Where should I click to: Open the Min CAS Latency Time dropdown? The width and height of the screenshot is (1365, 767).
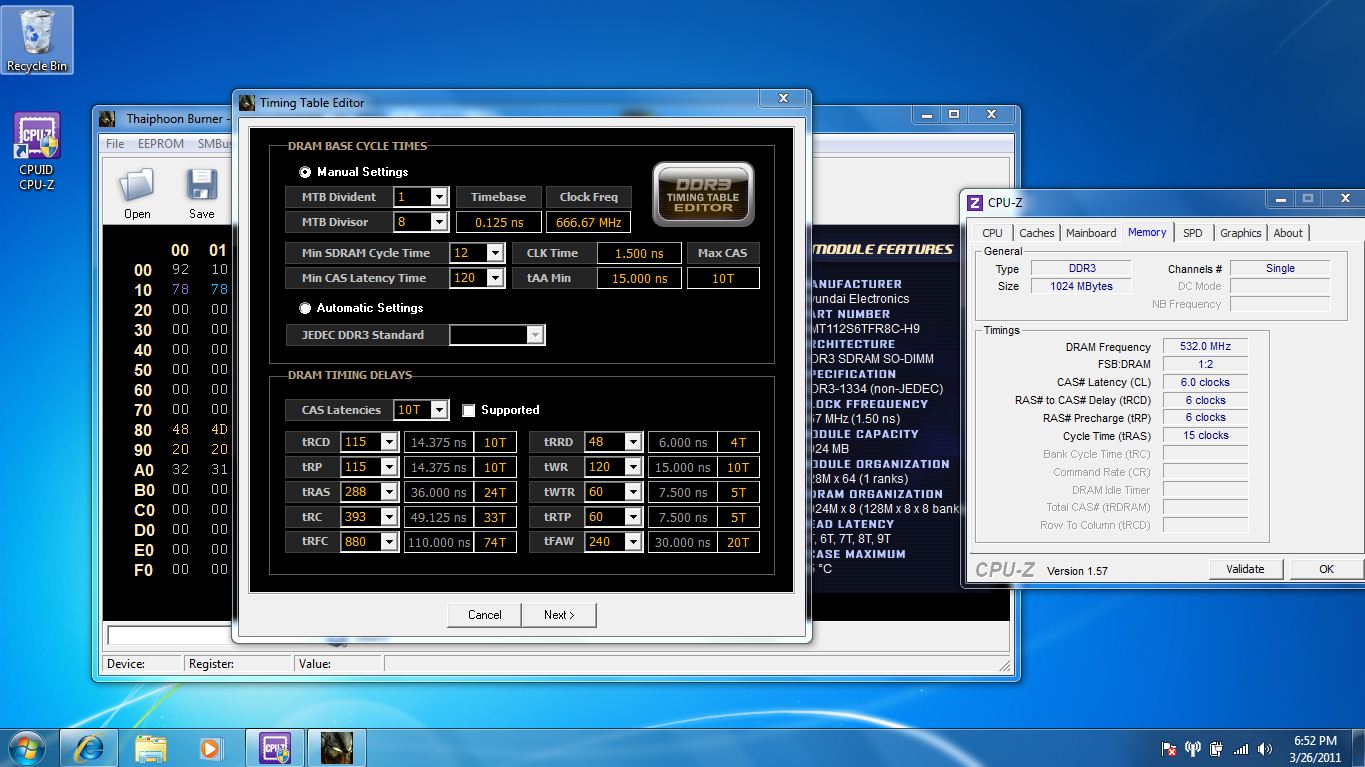[x=495, y=278]
